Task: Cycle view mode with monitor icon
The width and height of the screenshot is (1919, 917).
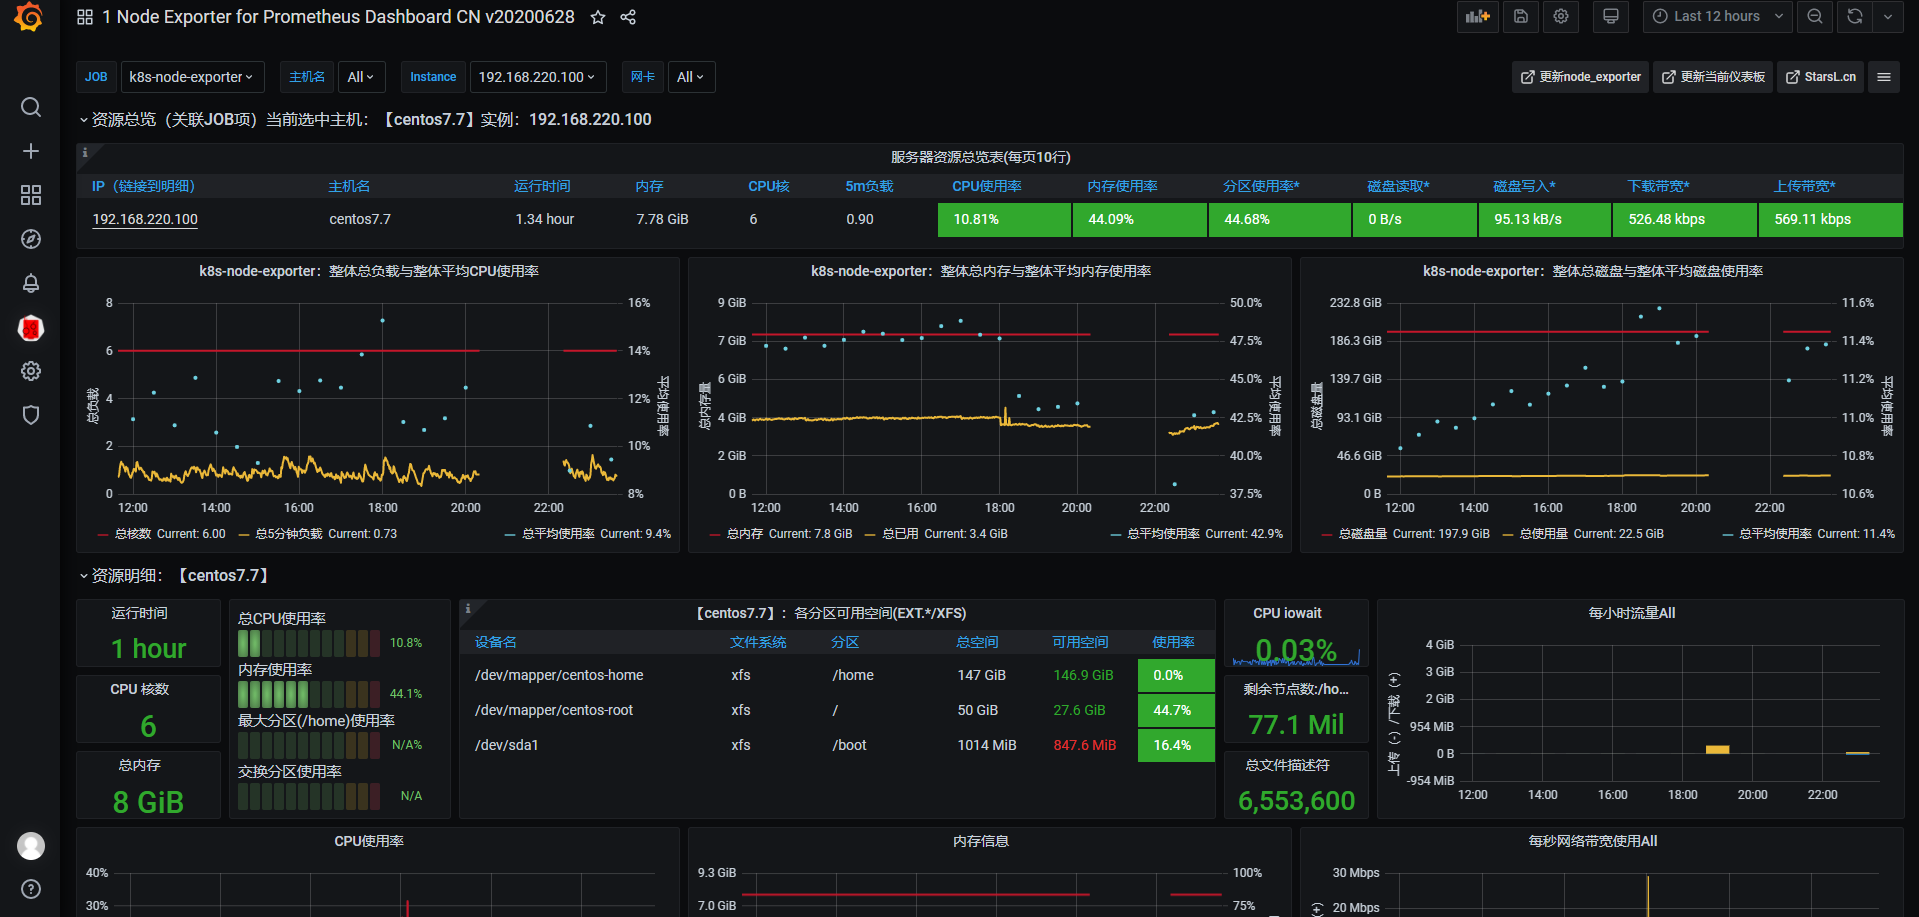Action: pyautogui.click(x=1610, y=17)
